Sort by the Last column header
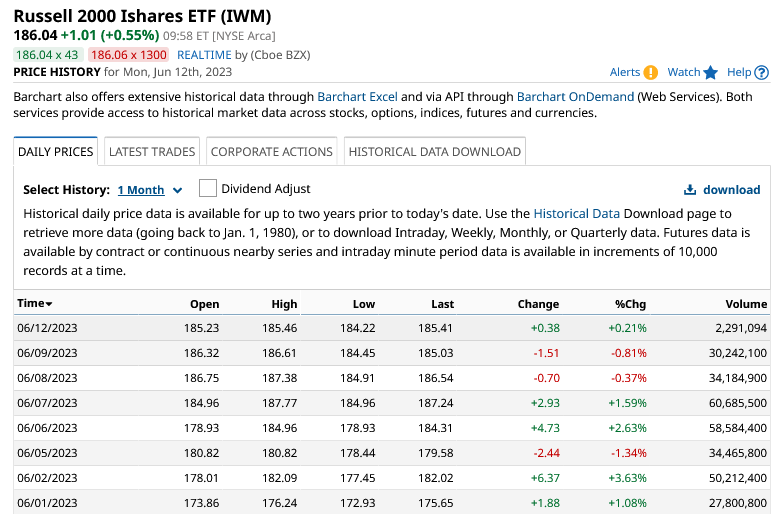This screenshot has height=514, width=777. click(443, 304)
